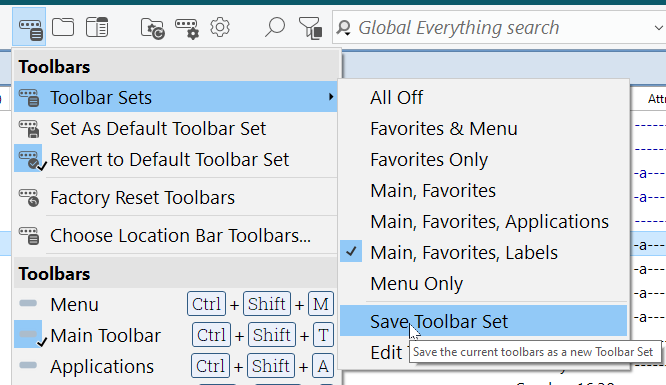Click the layout panes icon in toolbar

point(97,27)
